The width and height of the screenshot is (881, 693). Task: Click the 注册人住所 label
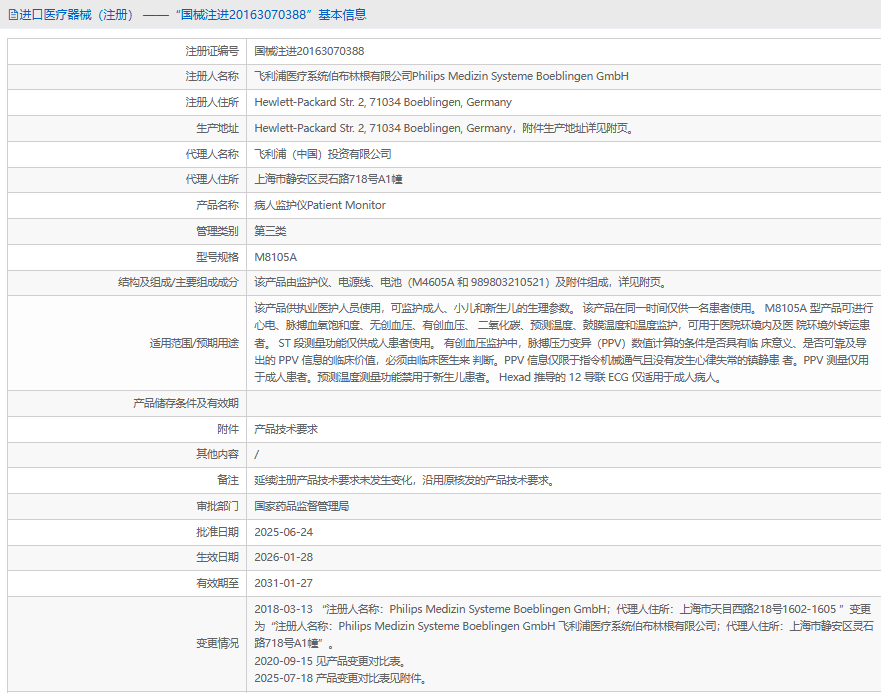click(x=212, y=102)
